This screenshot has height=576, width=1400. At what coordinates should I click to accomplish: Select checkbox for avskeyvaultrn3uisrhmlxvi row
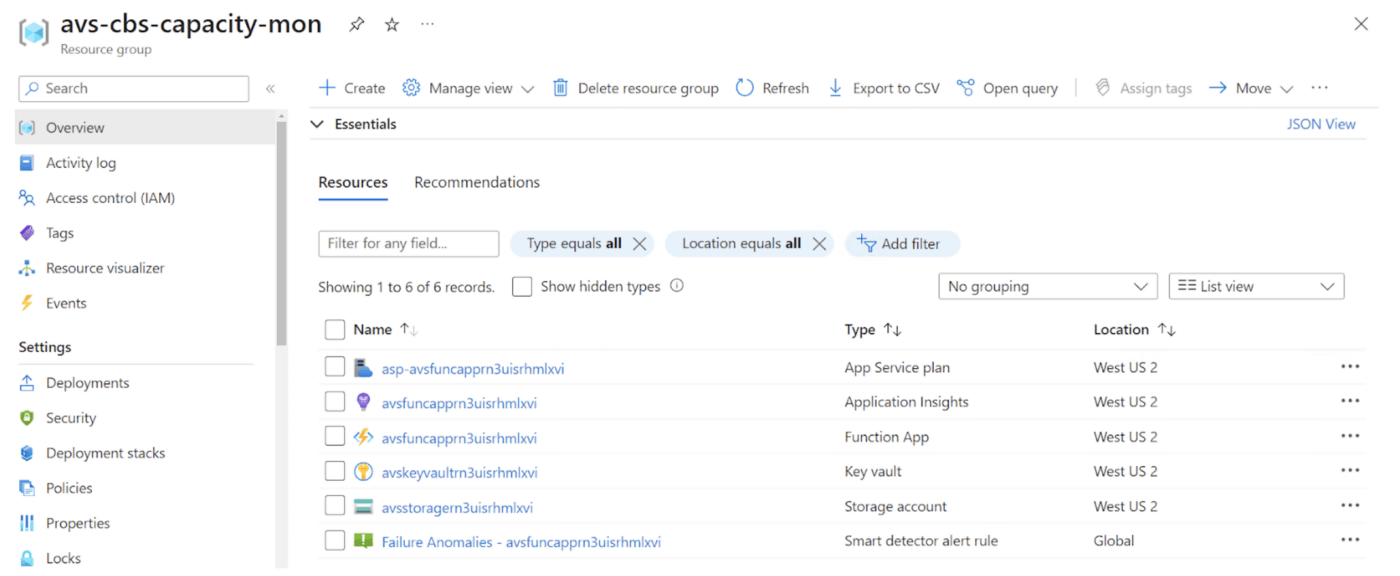point(335,471)
